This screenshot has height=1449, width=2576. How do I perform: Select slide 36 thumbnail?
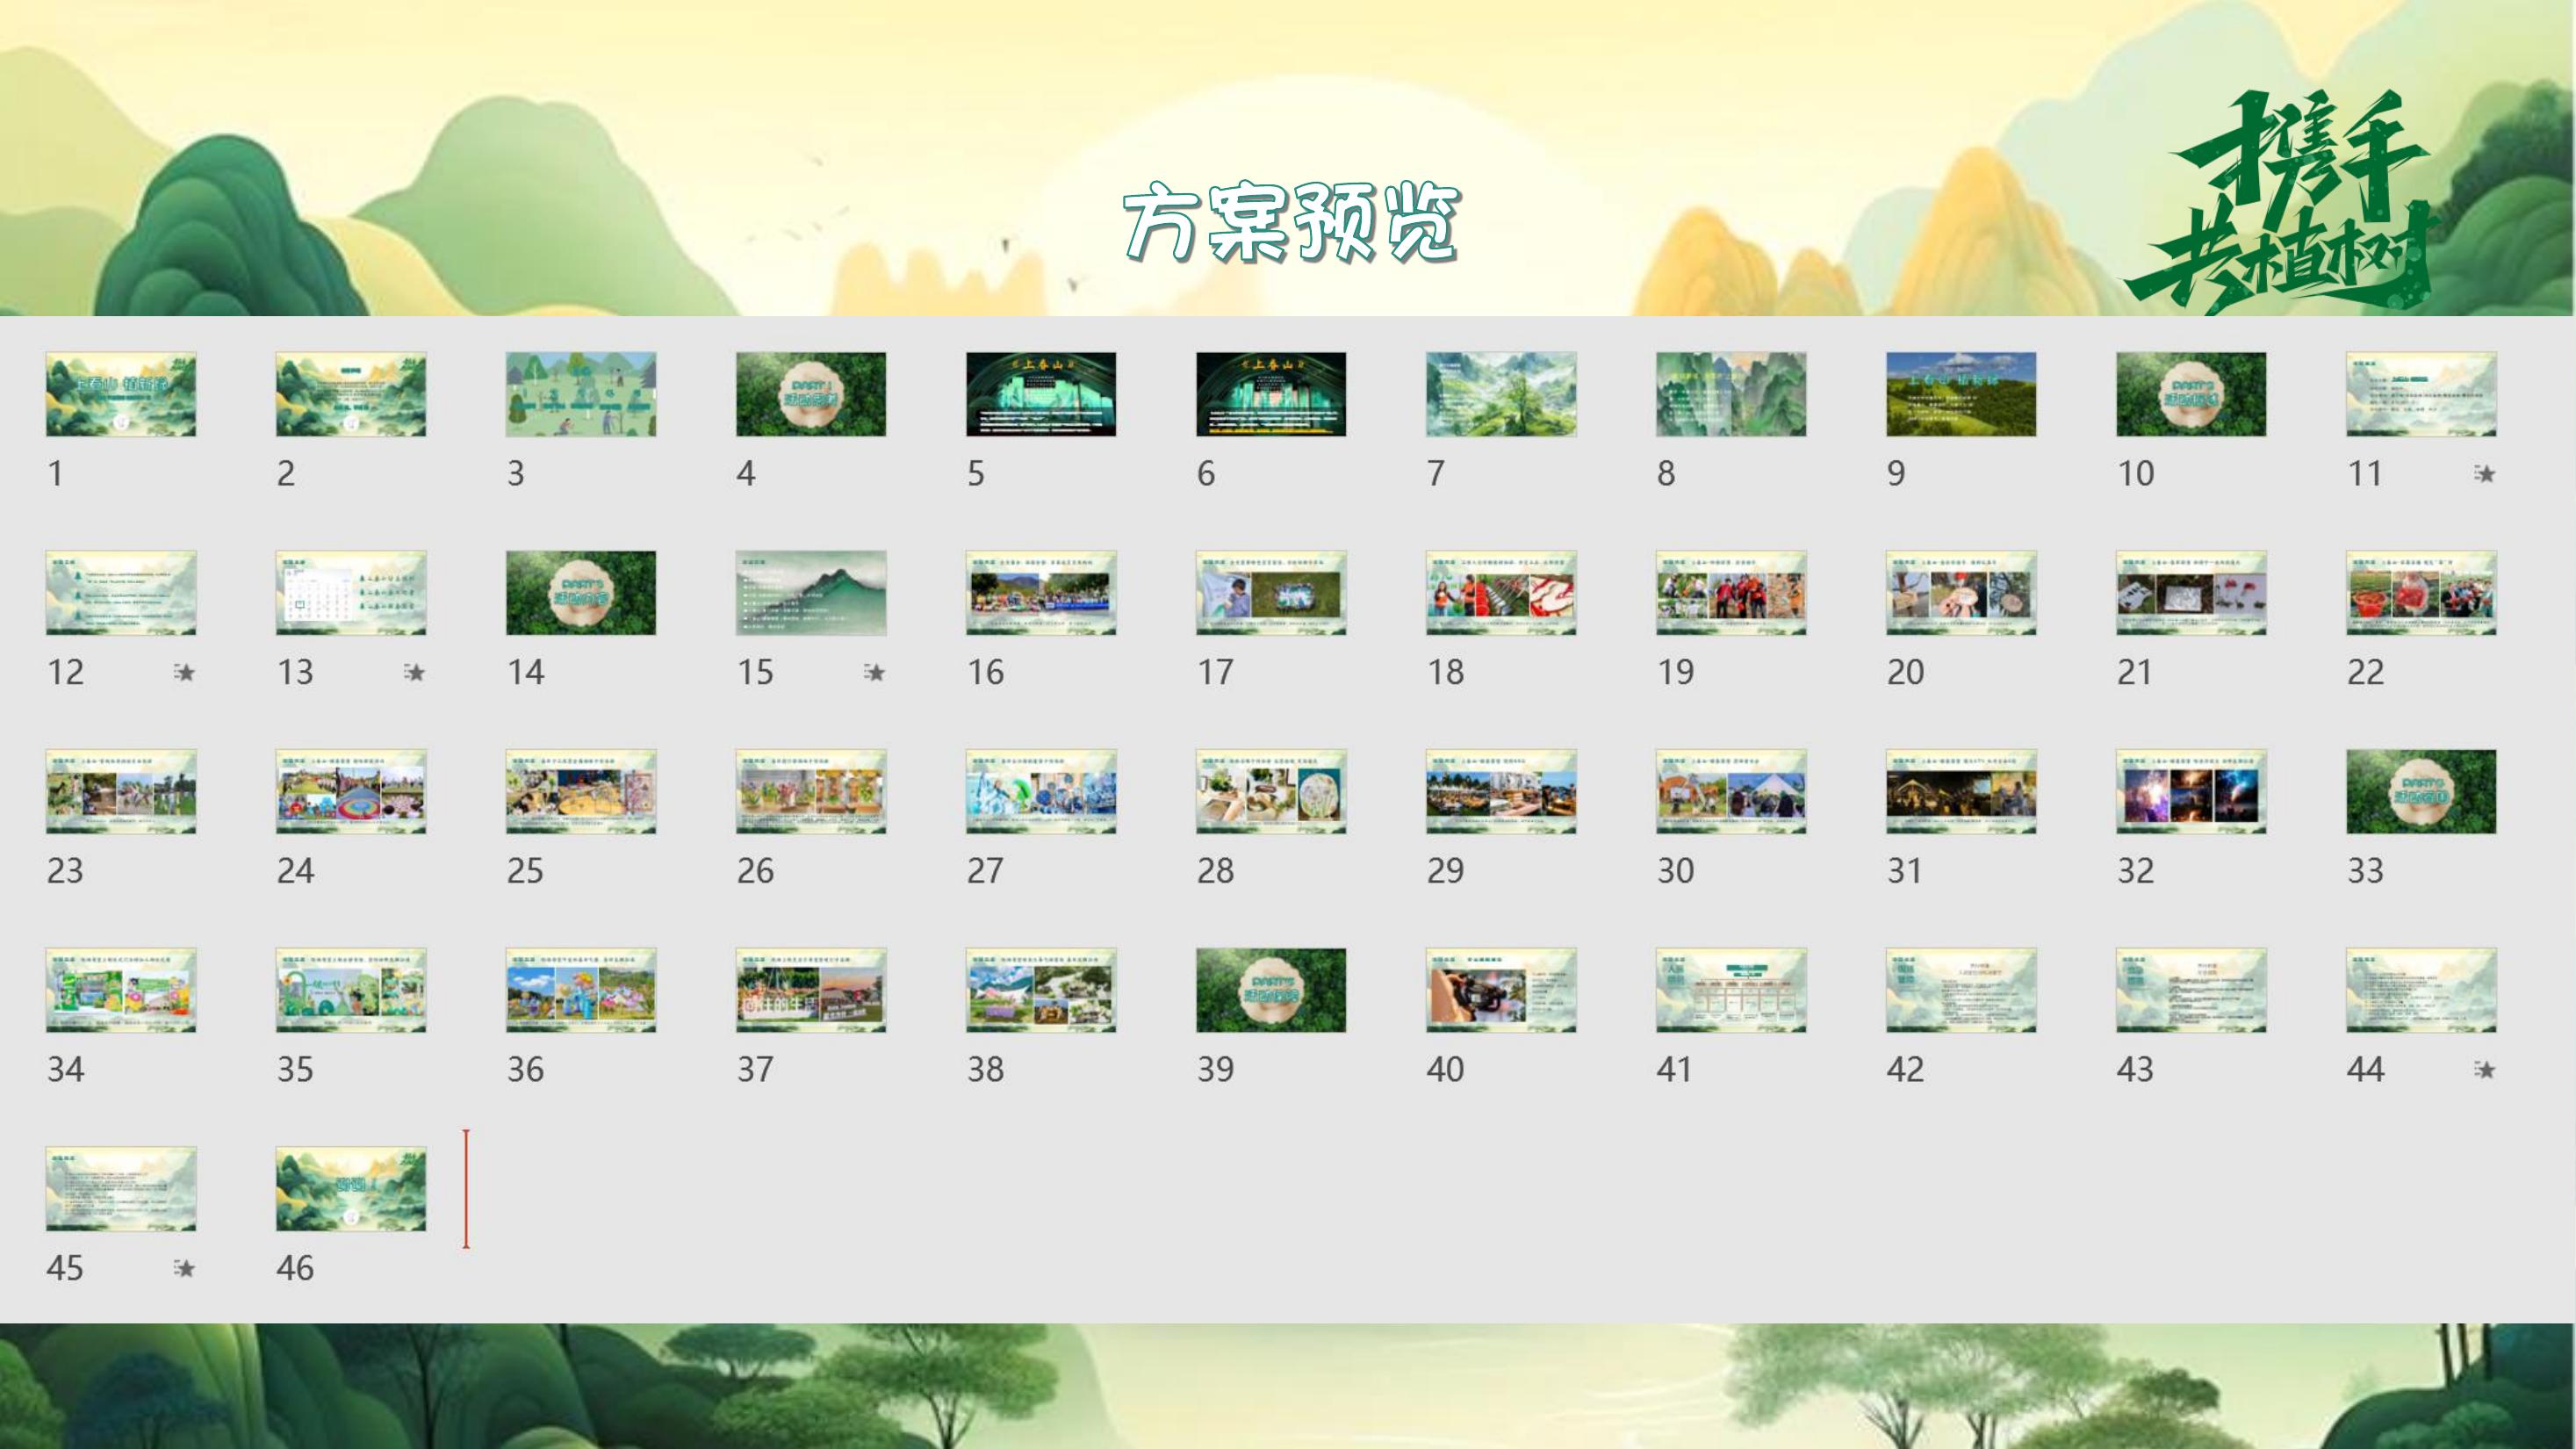click(x=581, y=991)
